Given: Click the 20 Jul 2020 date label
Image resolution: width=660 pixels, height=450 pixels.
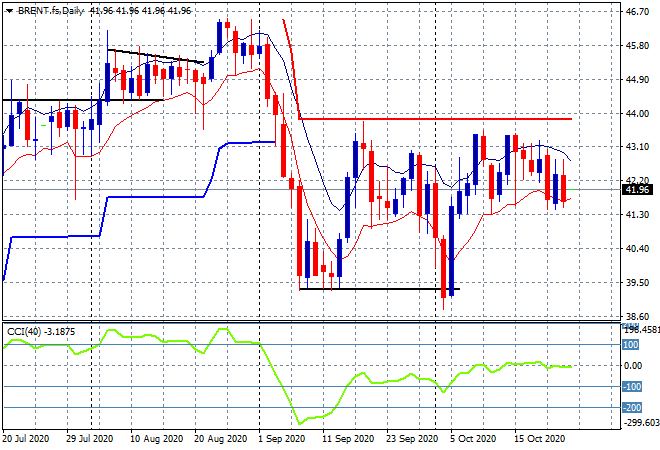Looking at the screenshot, I should point(25,439).
